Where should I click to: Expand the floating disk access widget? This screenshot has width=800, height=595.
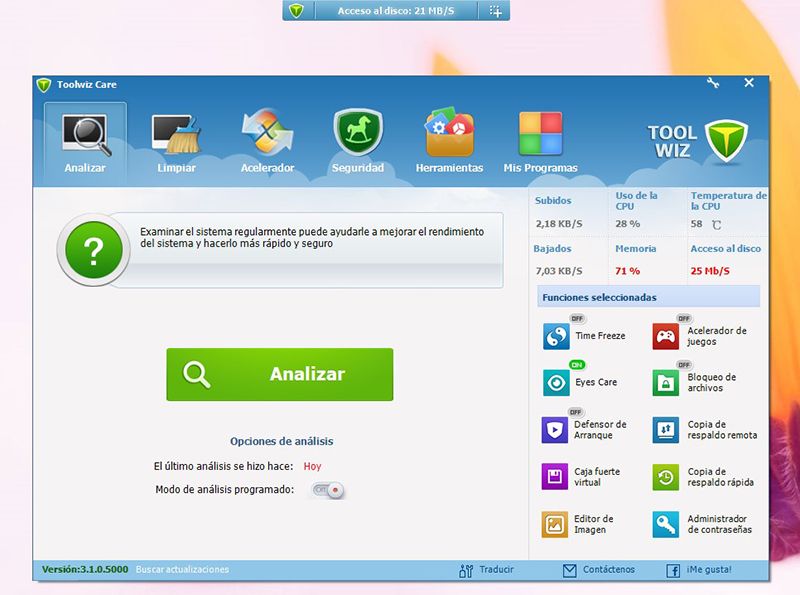494,11
